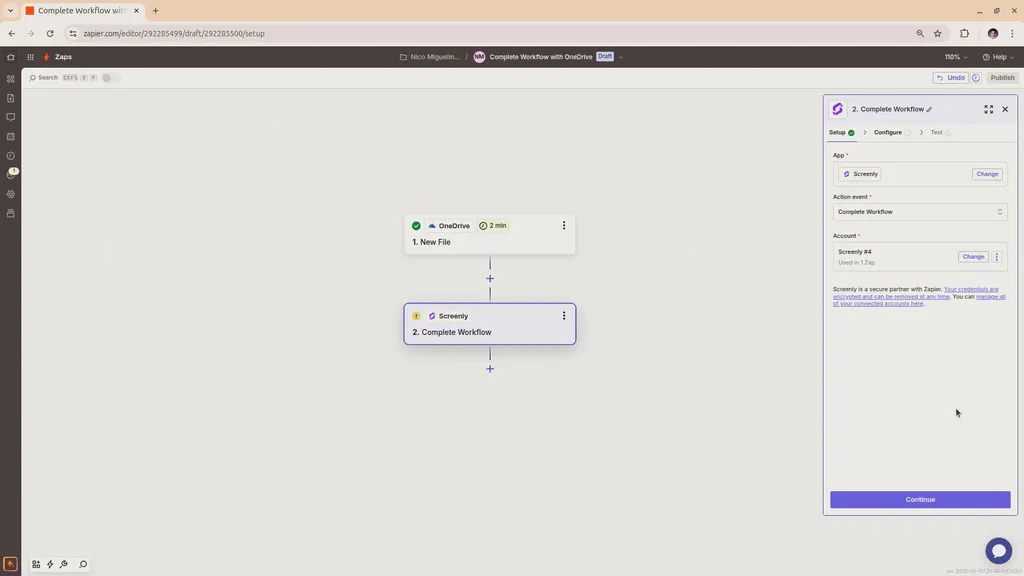This screenshot has height=576, width=1024.
Task: Select the Test tab in the panel
Action: click(937, 131)
